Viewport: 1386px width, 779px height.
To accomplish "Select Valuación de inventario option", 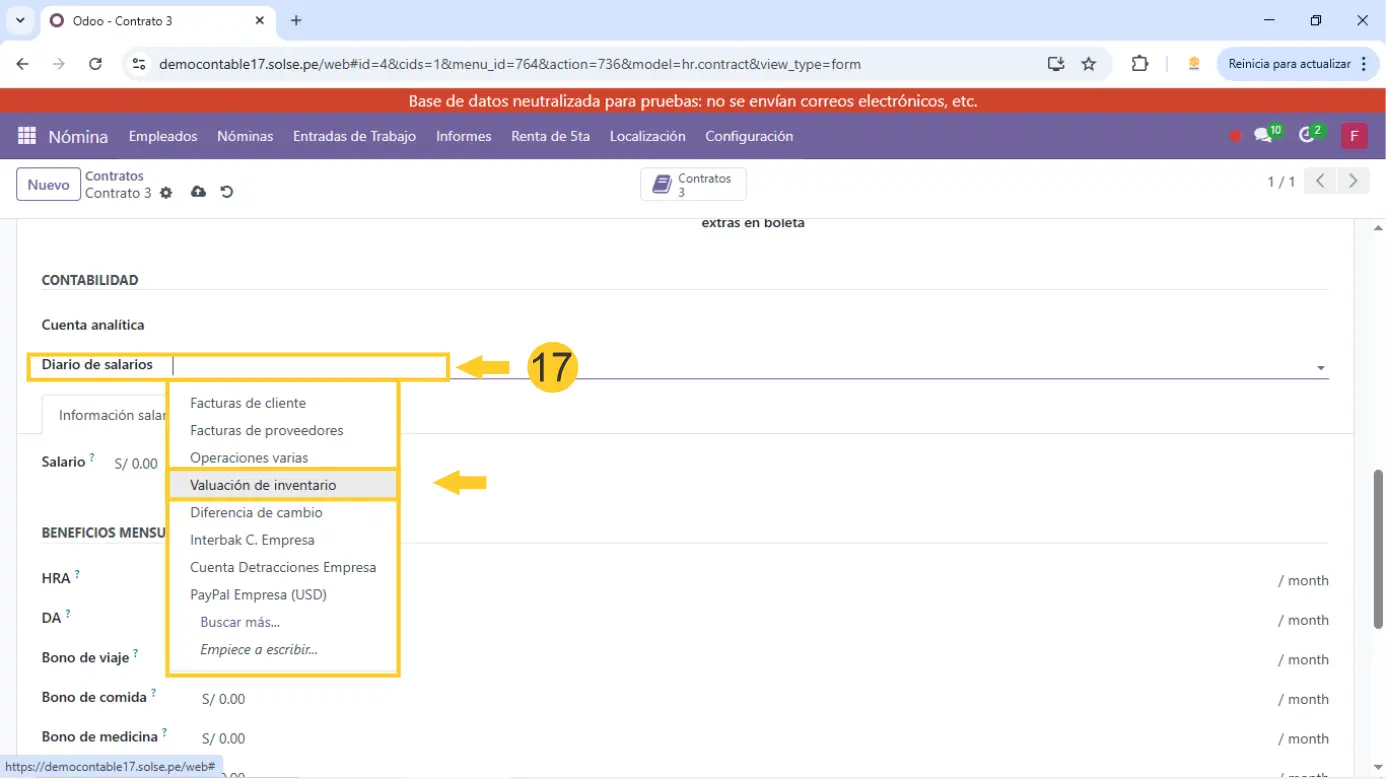I will coord(263,485).
